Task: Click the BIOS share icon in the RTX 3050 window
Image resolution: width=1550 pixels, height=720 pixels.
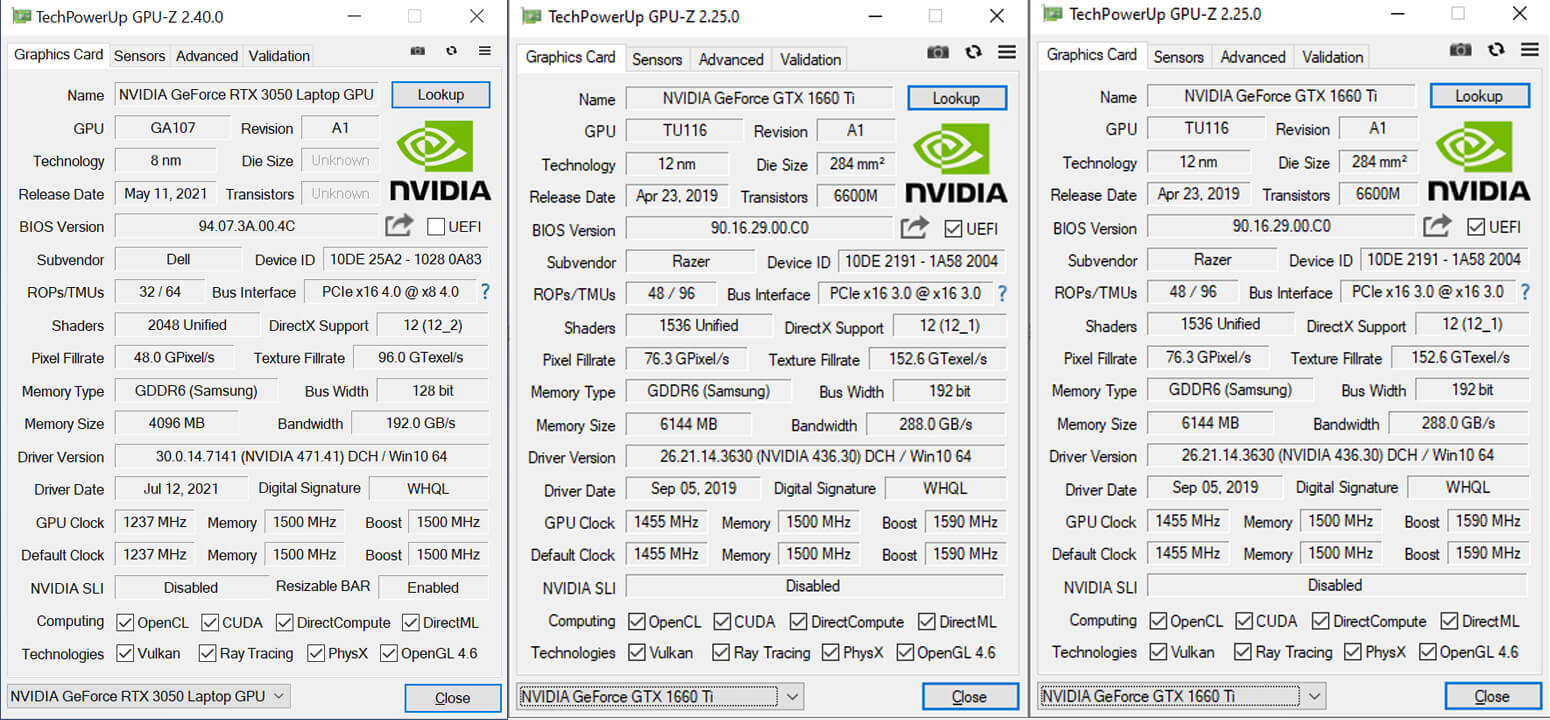Action: click(x=399, y=225)
